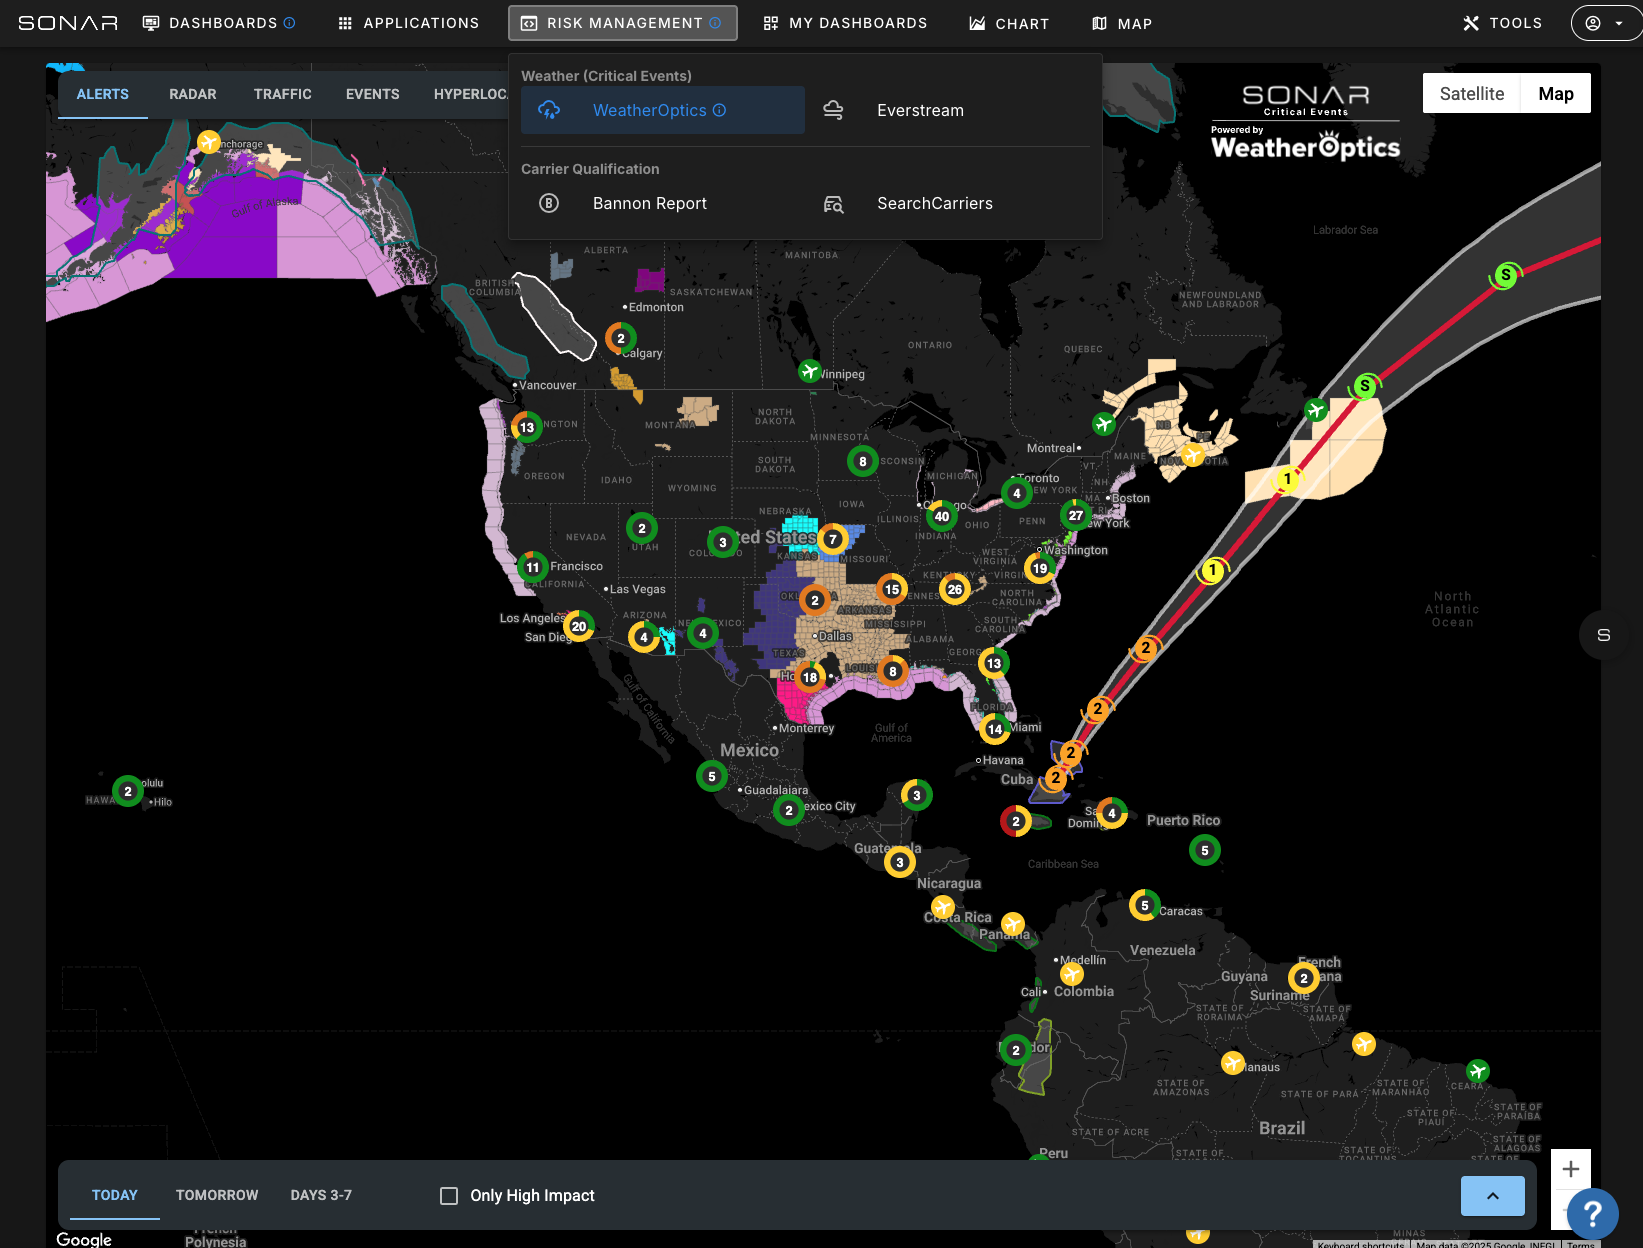The width and height of the screenshot is (1643, 1248).
Task: Open WeatherOptics from Risk Management menu
Action: click(650, 110)
